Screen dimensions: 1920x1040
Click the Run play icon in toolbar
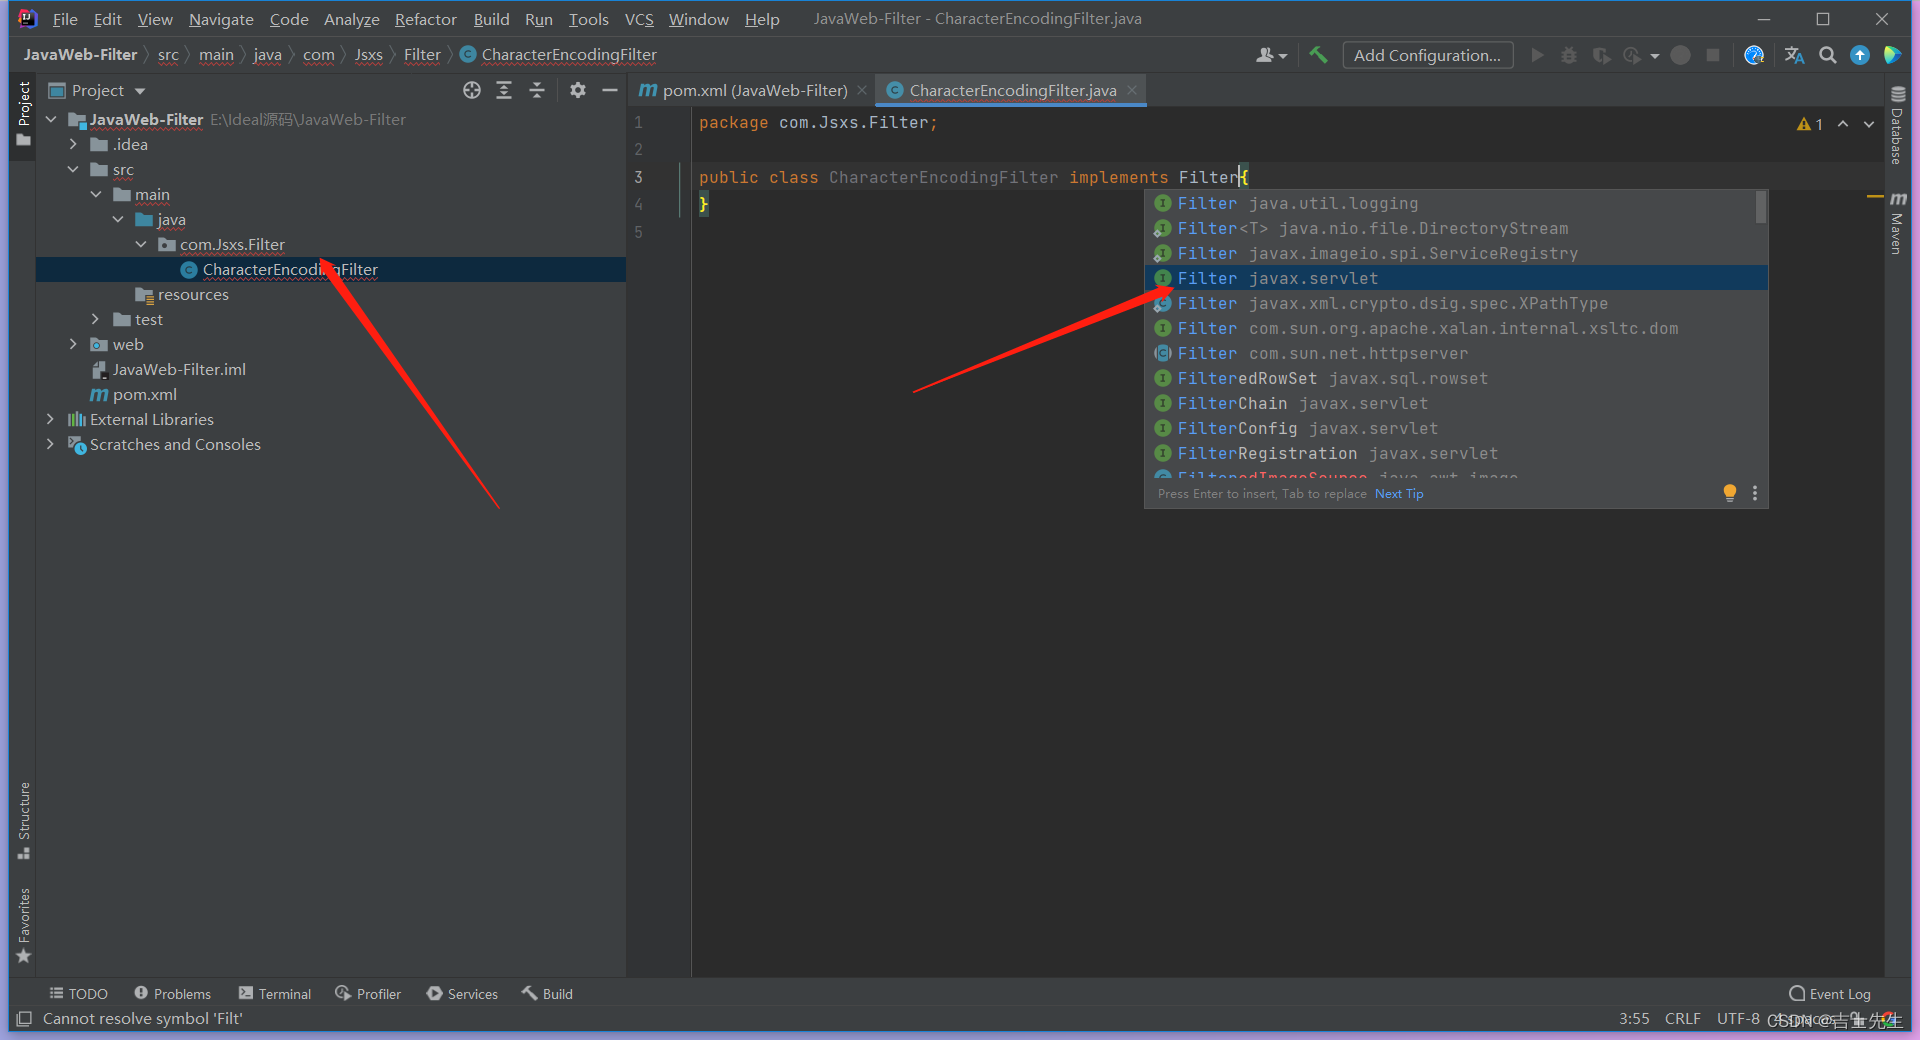click(x=1537, y=55)
